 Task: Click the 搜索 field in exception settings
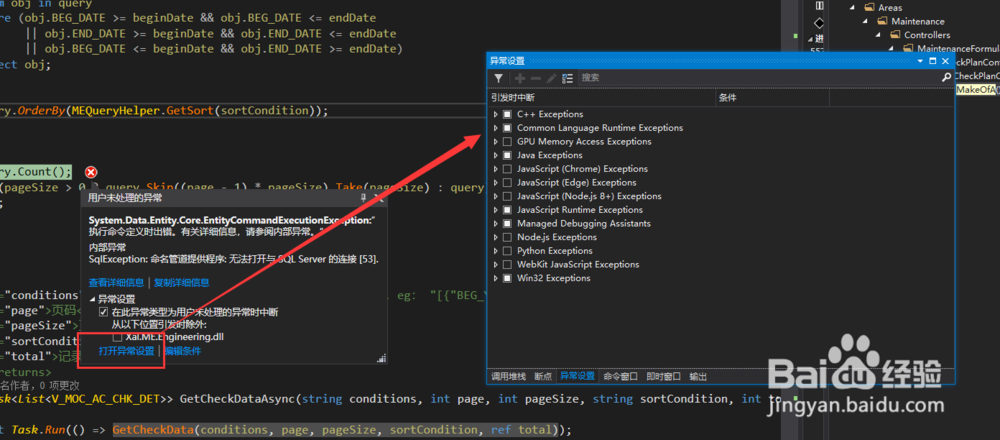coord(750,77)
